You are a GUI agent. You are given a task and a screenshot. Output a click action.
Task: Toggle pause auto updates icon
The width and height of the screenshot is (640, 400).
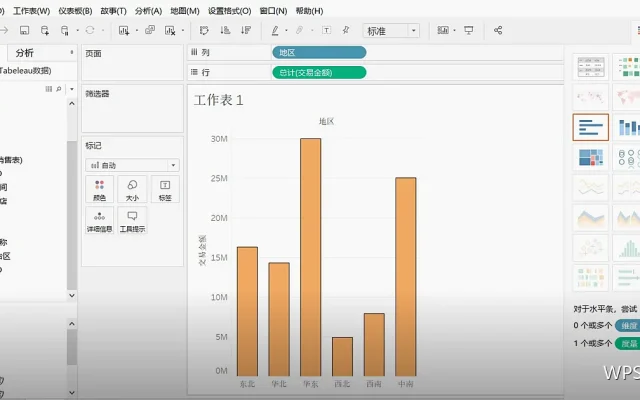tap(65, 30)
